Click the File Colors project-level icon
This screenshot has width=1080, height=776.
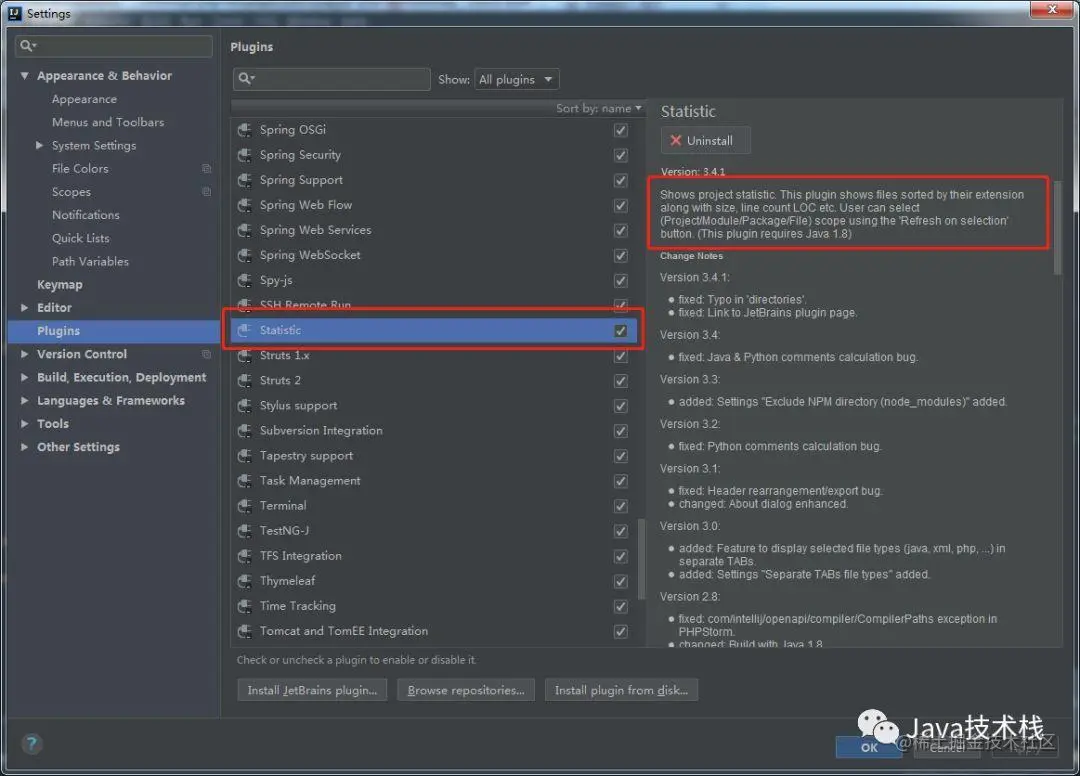[206, 169]
